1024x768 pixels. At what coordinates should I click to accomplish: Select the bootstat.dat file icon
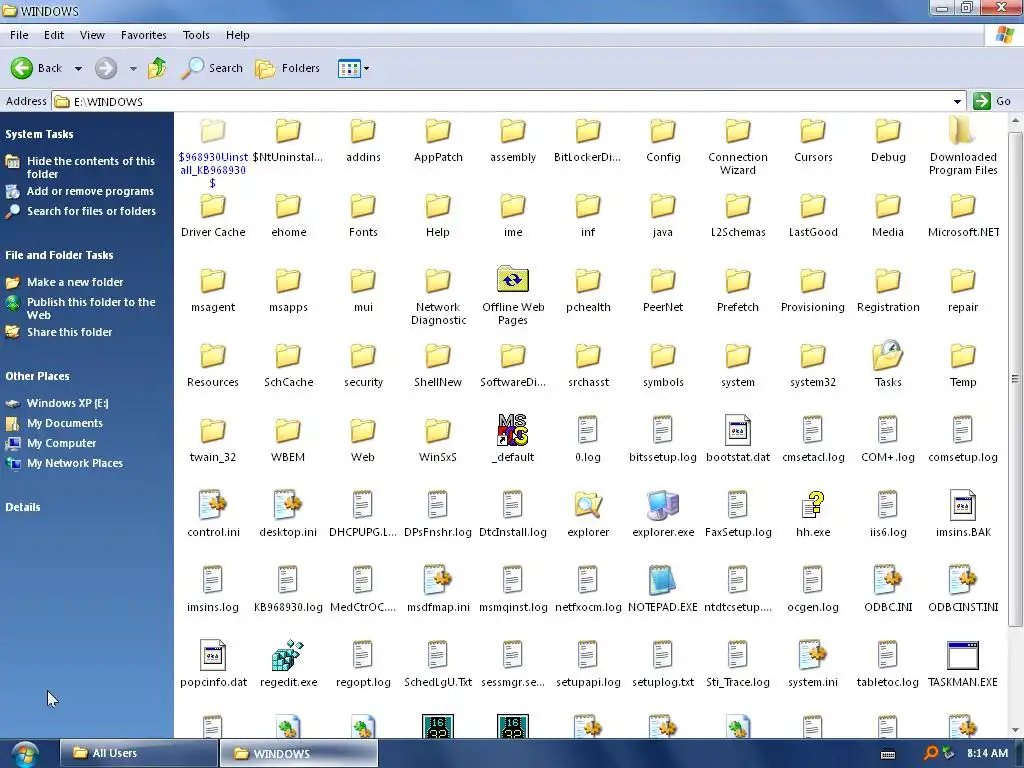738,430
